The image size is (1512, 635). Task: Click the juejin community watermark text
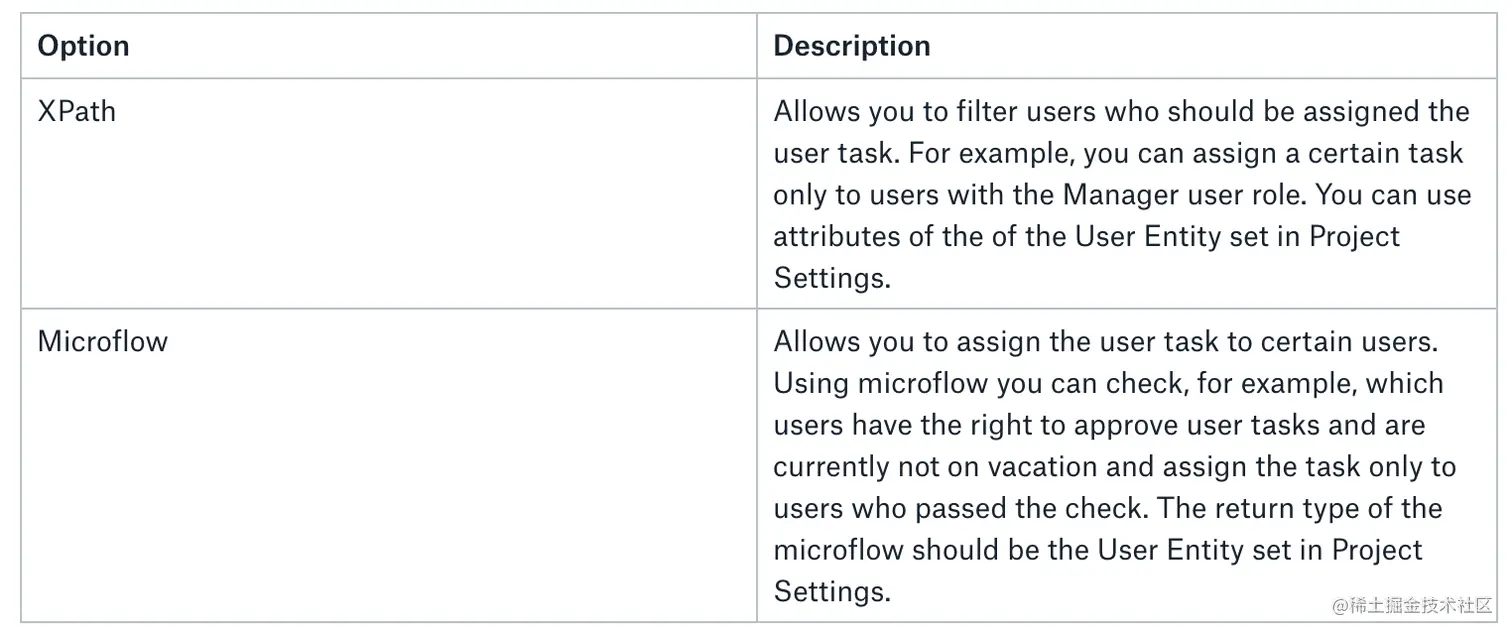(1406, 605)
